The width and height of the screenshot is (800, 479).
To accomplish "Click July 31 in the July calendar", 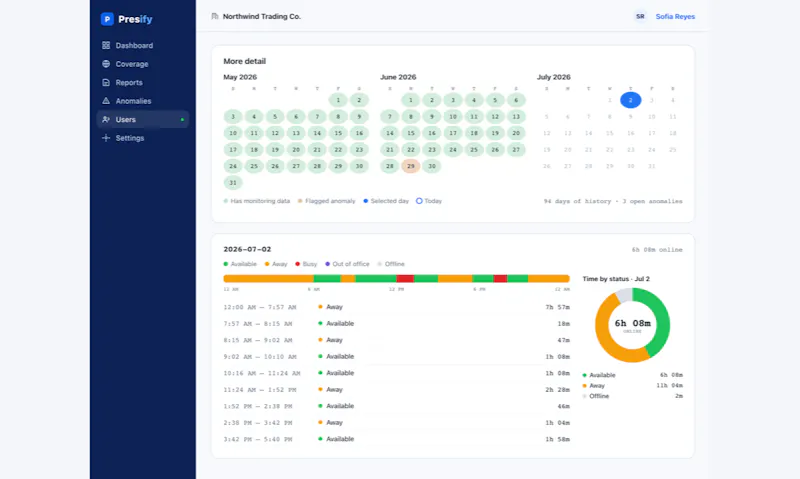I will click(x=652, y=166).
